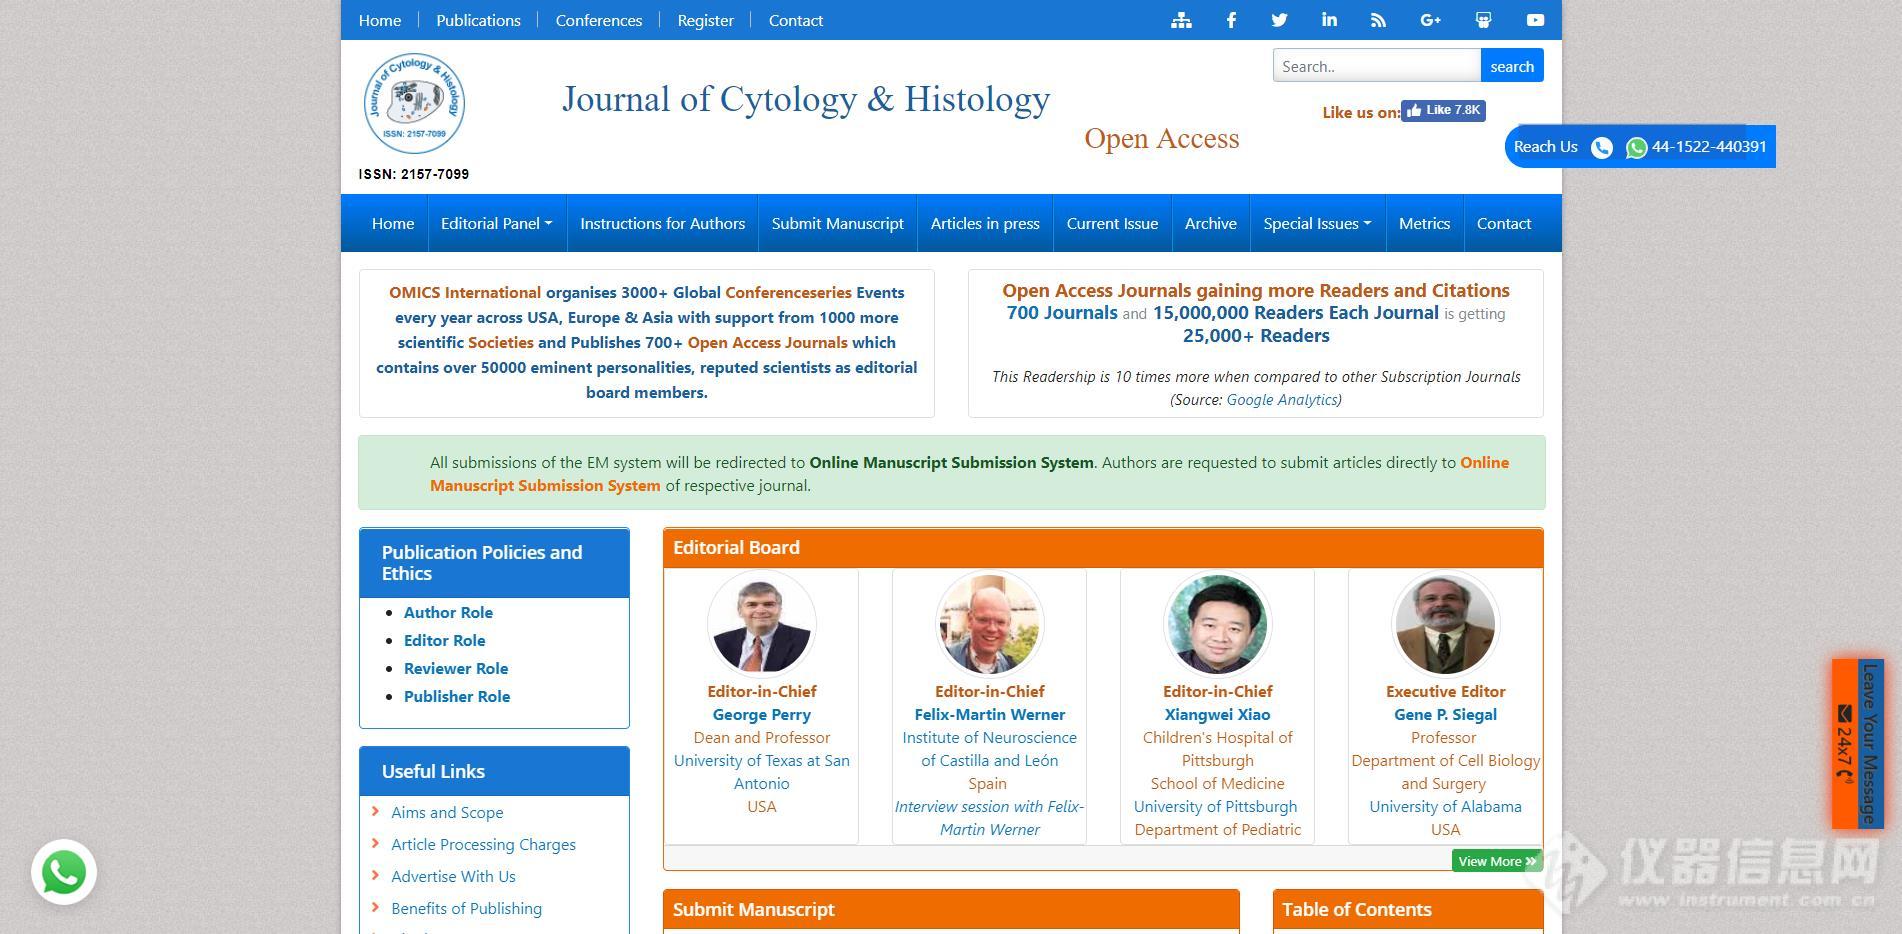Open Benefits of Publishing link
Viewport: 1902px width, 934px height.
click(467, 908)
